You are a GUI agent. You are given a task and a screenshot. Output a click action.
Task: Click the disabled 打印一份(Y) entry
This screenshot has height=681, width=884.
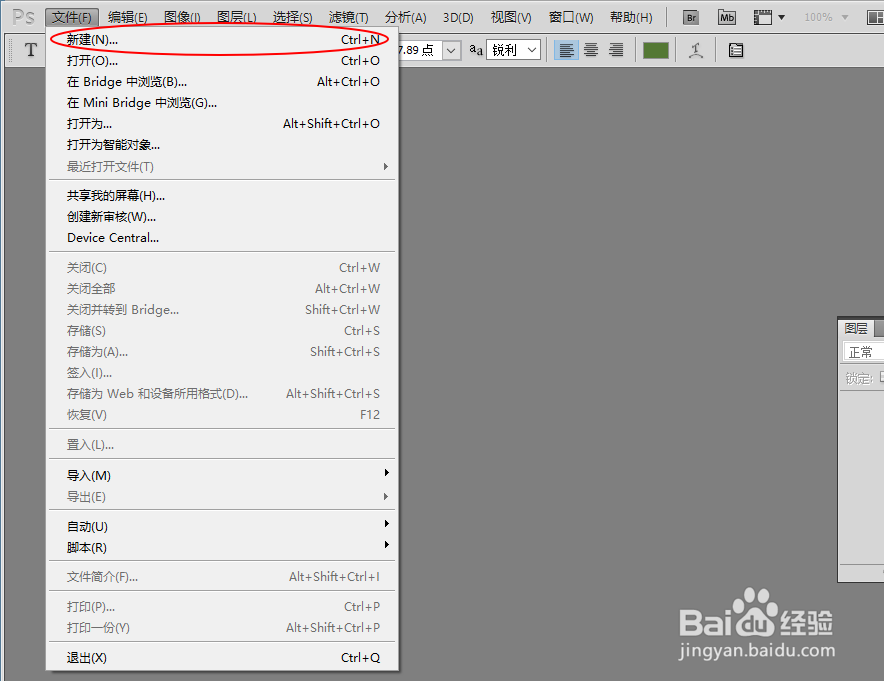coord(222,627)
